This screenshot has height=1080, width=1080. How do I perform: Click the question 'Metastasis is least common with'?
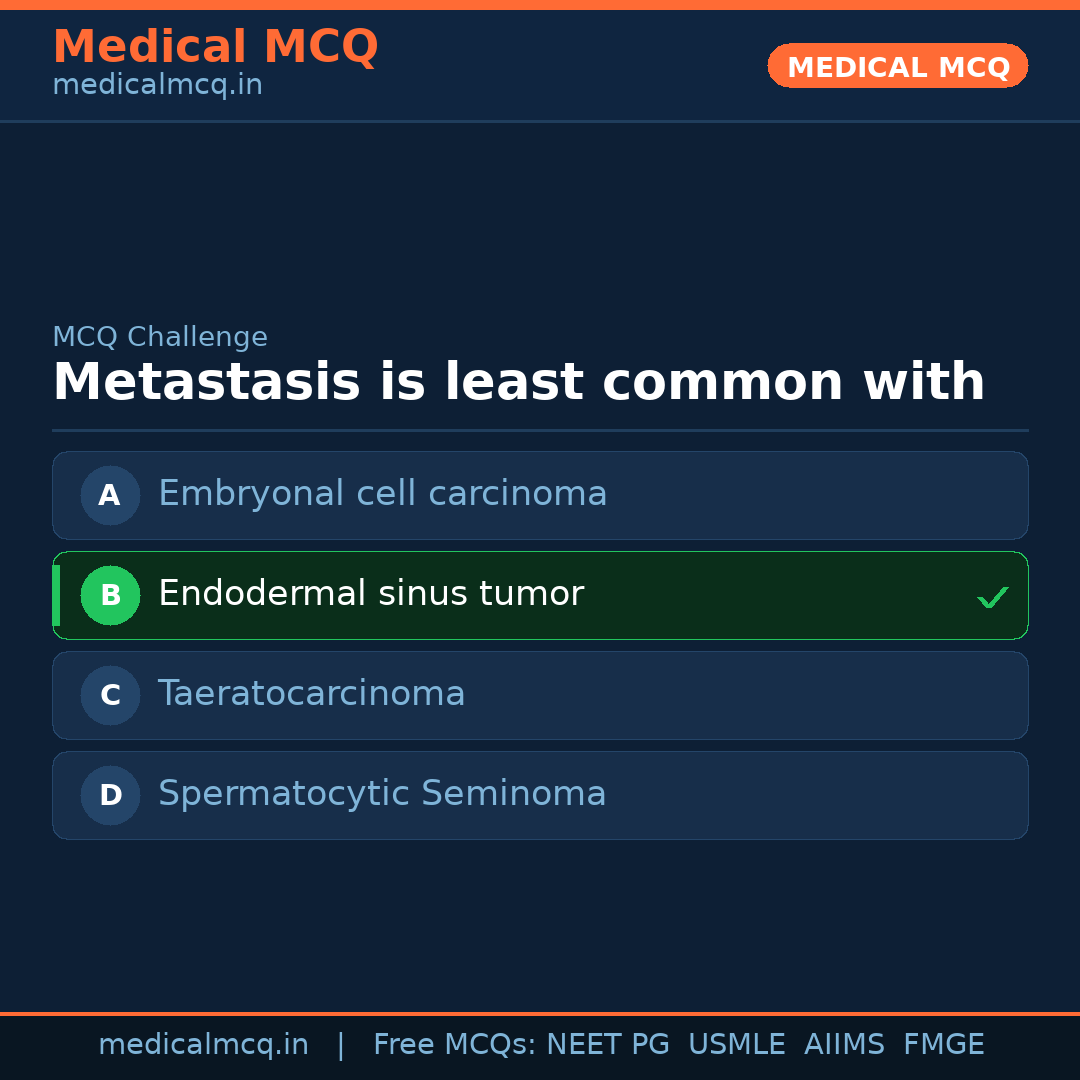point(518,383)
